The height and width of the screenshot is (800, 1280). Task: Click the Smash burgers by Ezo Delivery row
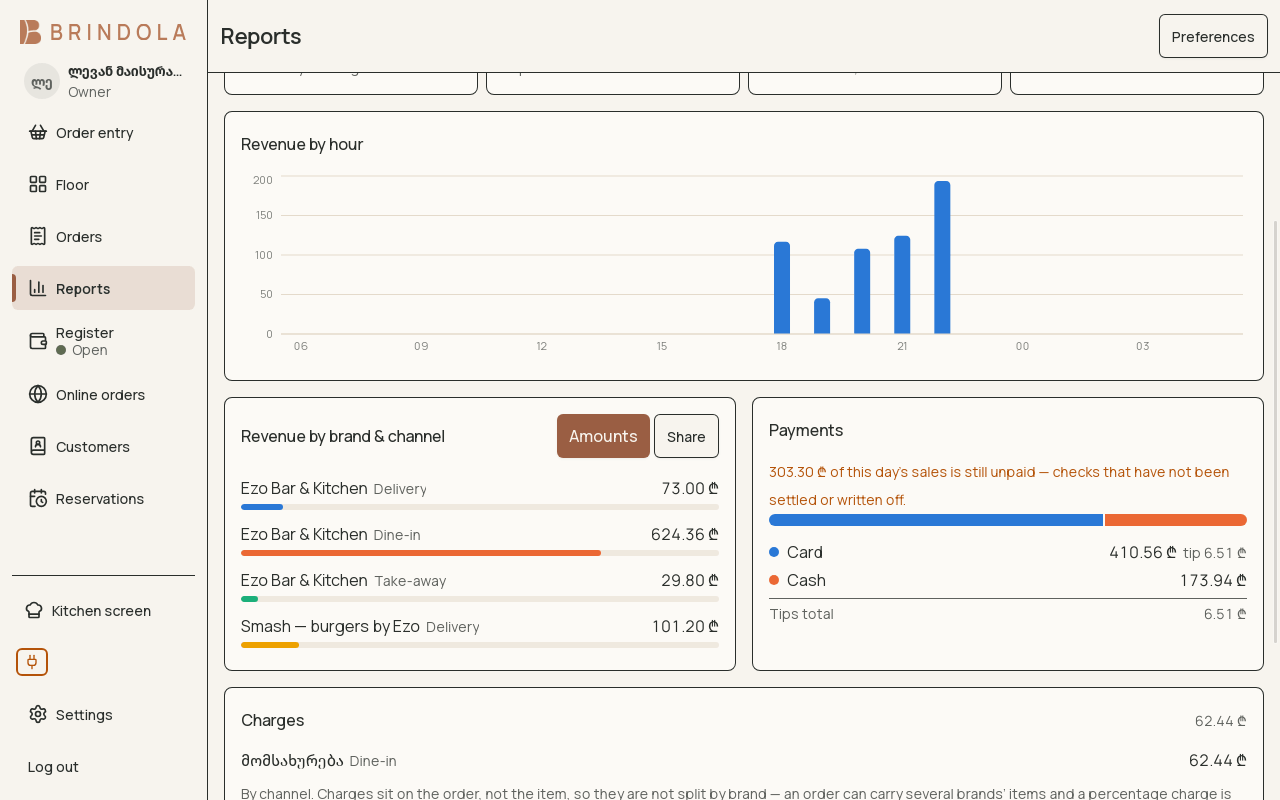tap(480, 632)
